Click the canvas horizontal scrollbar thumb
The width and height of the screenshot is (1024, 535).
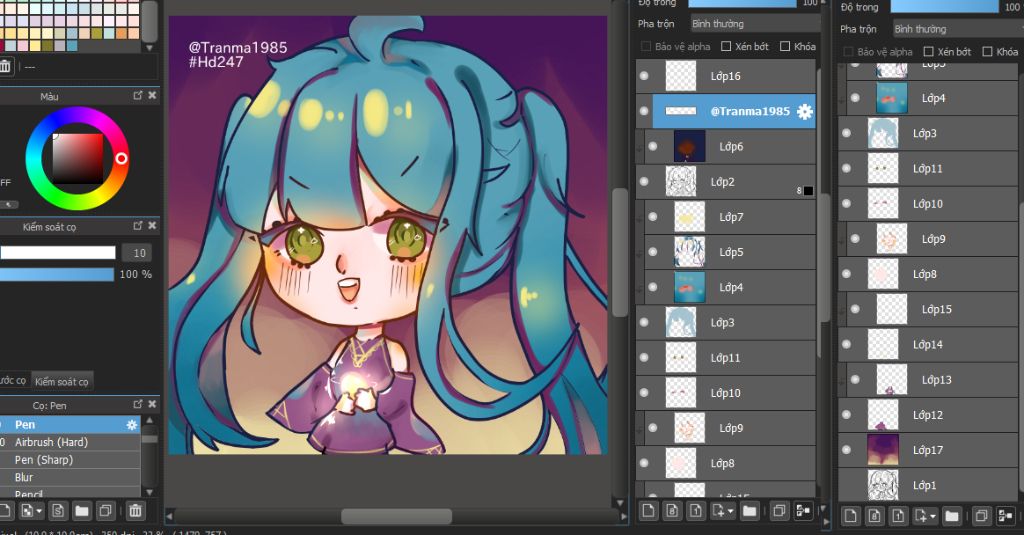pyautogui.click(x=396, y=516)
